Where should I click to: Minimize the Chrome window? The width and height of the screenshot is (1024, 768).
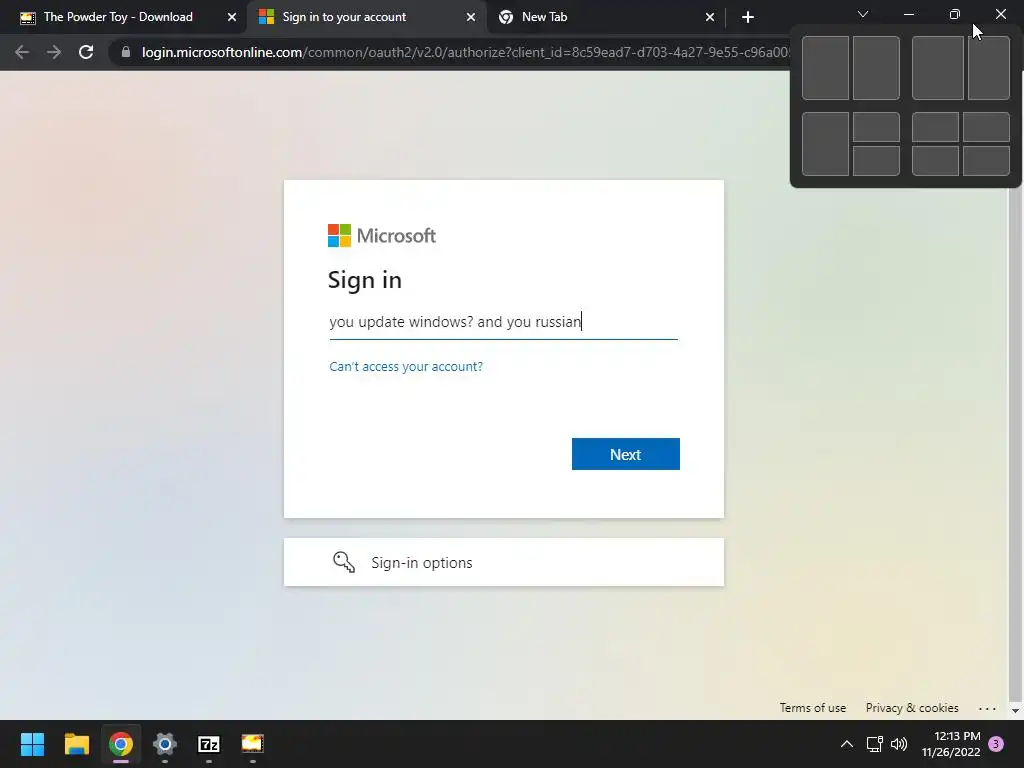click(x=908, y=14)
